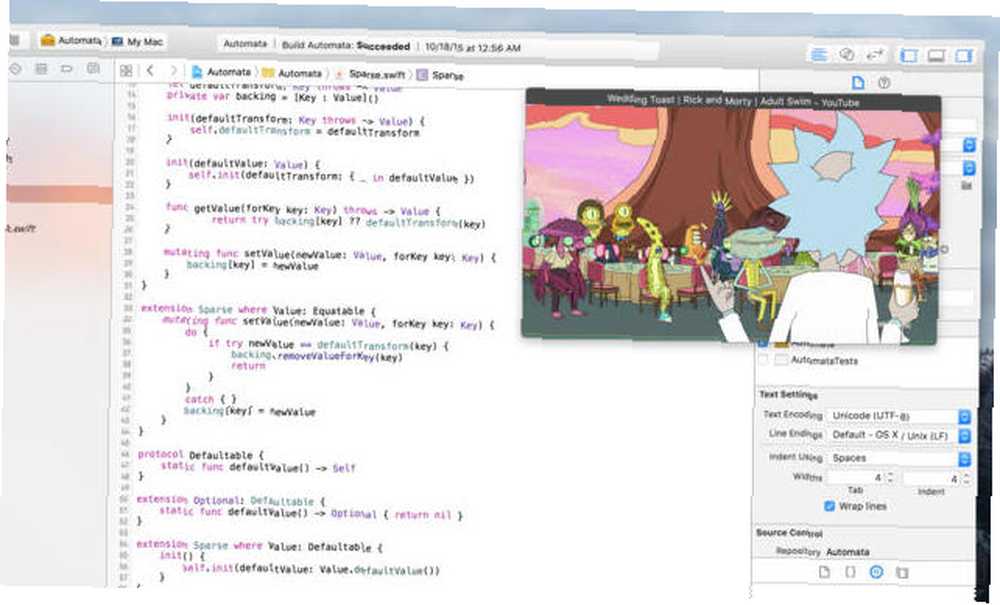
Task: Click the folder chooser icon in inspector
Action: (967, 186)
